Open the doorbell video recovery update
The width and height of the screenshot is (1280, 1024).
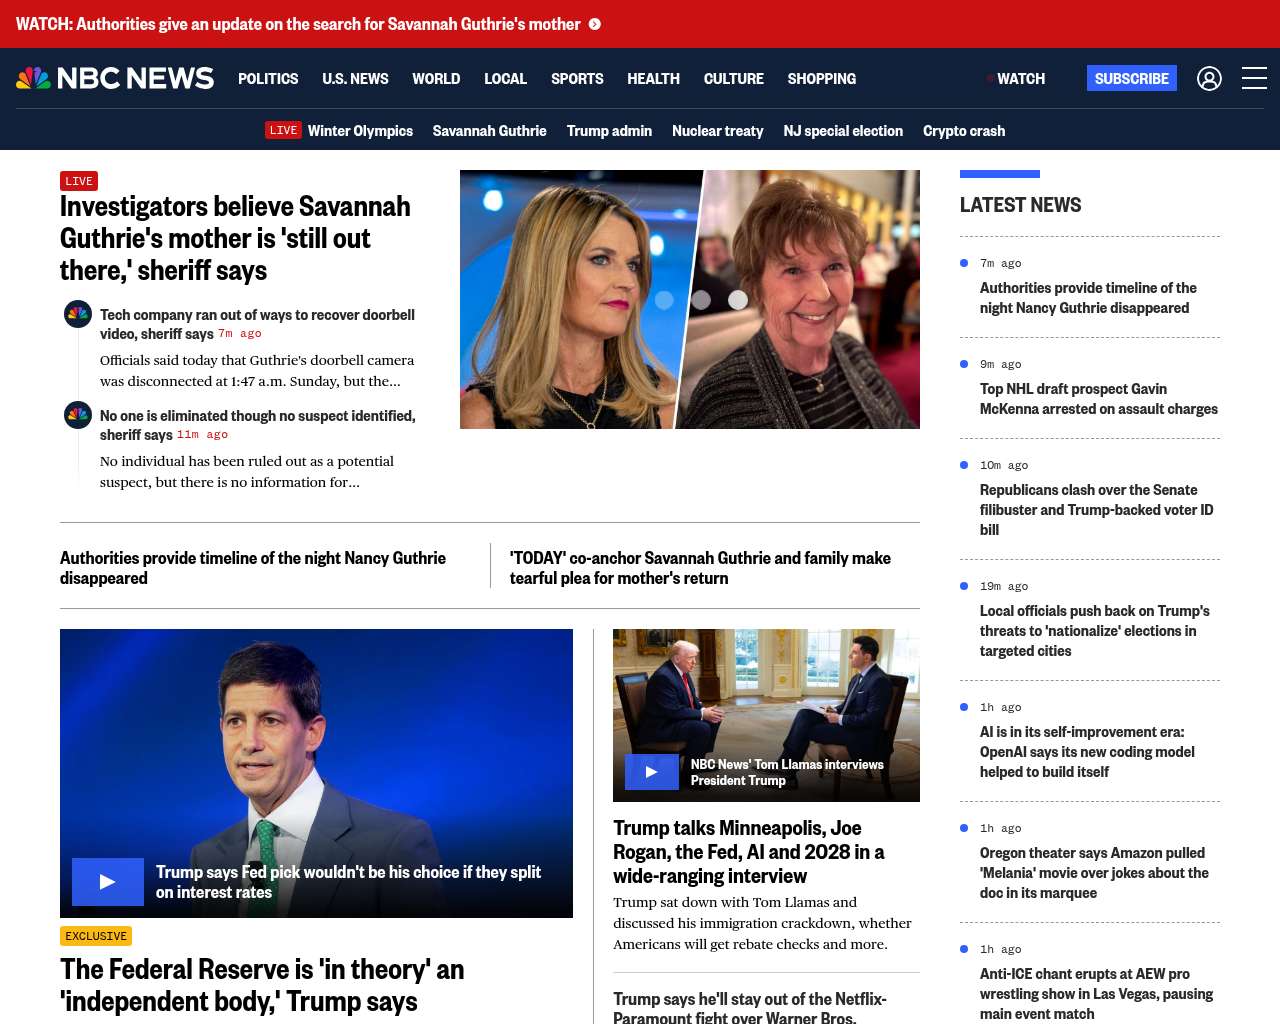point(257,324)
